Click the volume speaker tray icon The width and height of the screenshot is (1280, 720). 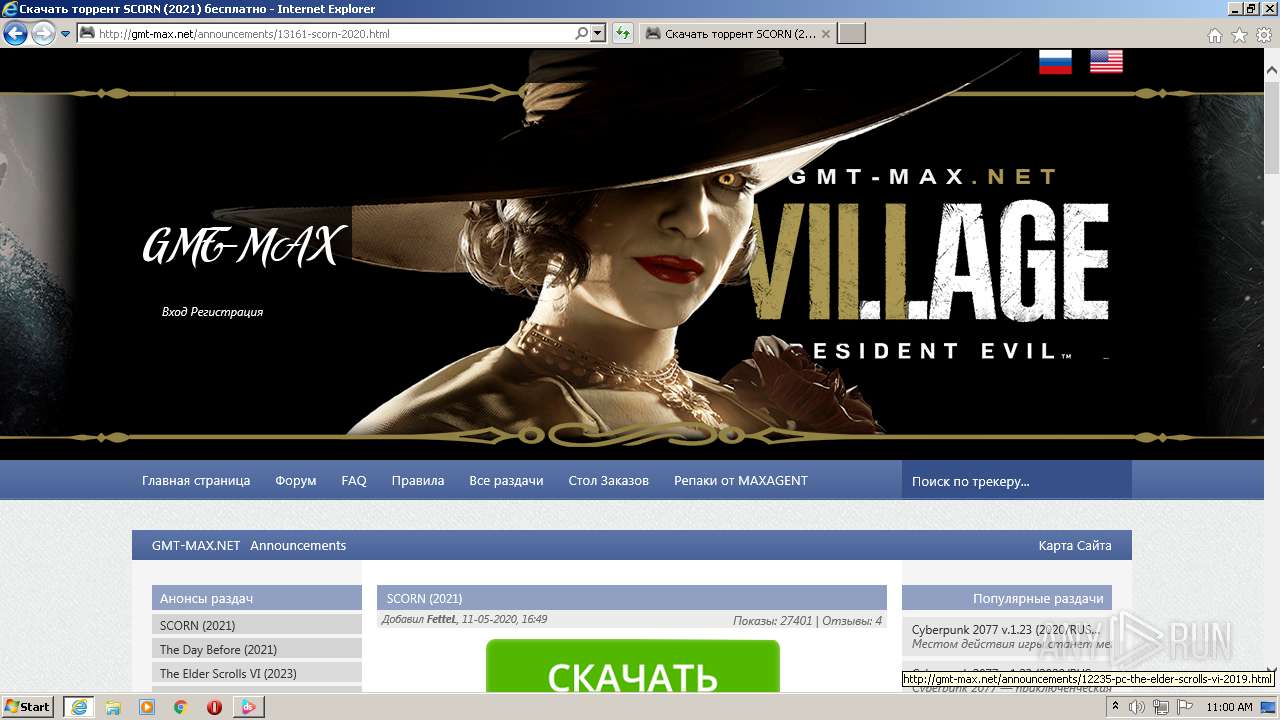(1138, 707)
